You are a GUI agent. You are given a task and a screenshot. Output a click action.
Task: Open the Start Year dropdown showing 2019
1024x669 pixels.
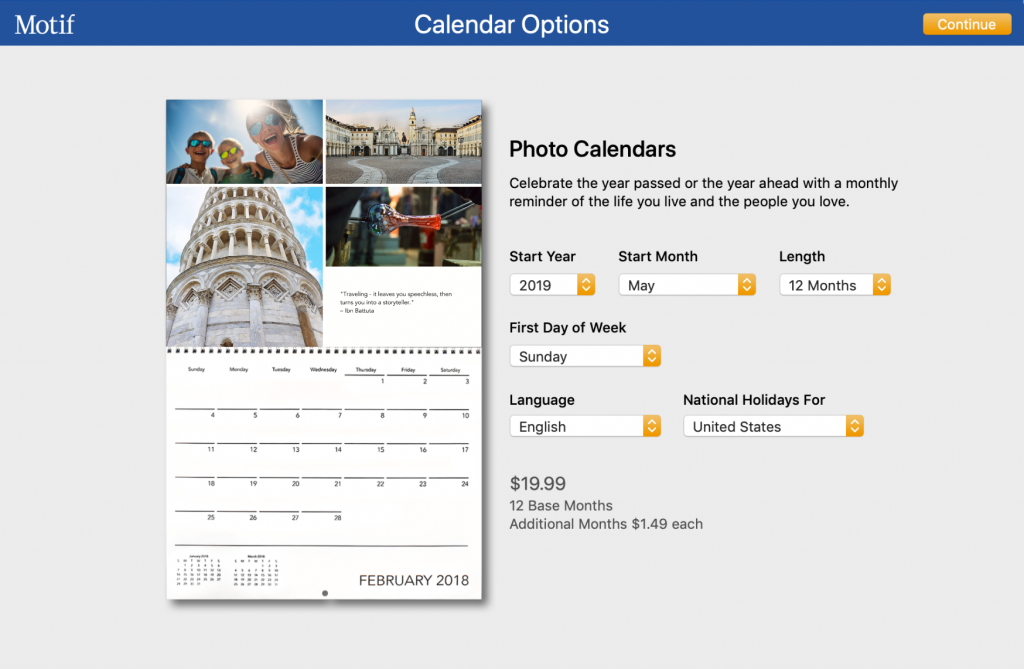pos(552,285)
